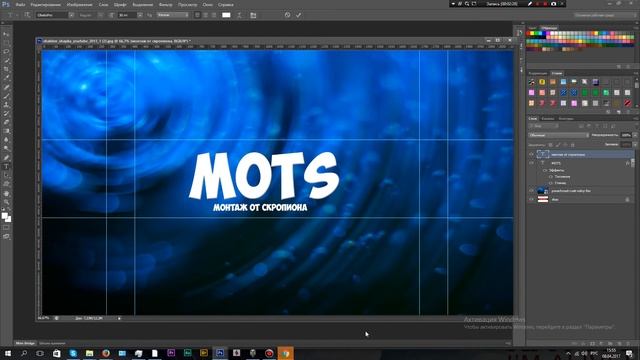
Task: Open the layer Fill slider arrow
Action: (635, 144)
